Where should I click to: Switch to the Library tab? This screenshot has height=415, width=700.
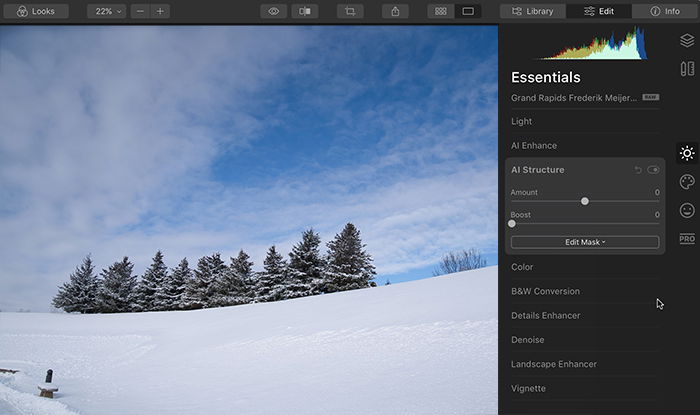coord(533,11)
